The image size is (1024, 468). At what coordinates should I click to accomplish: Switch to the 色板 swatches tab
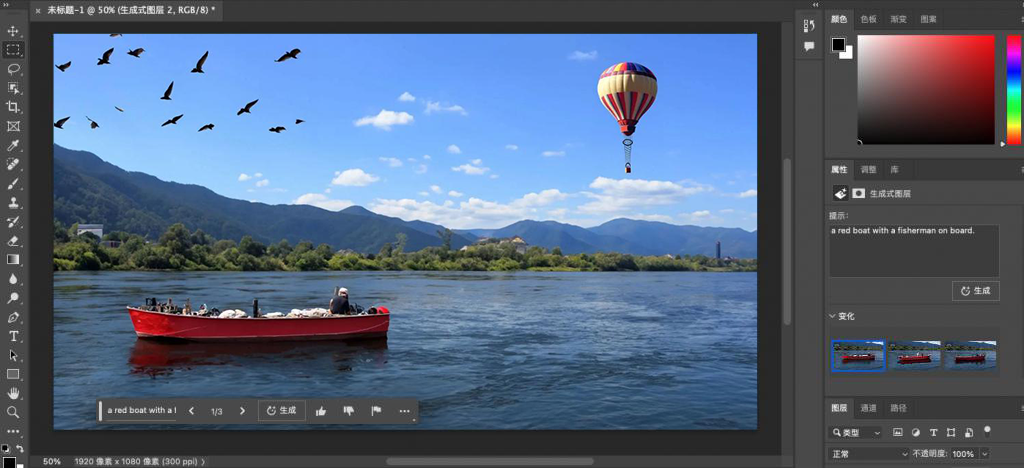point(869,19)
